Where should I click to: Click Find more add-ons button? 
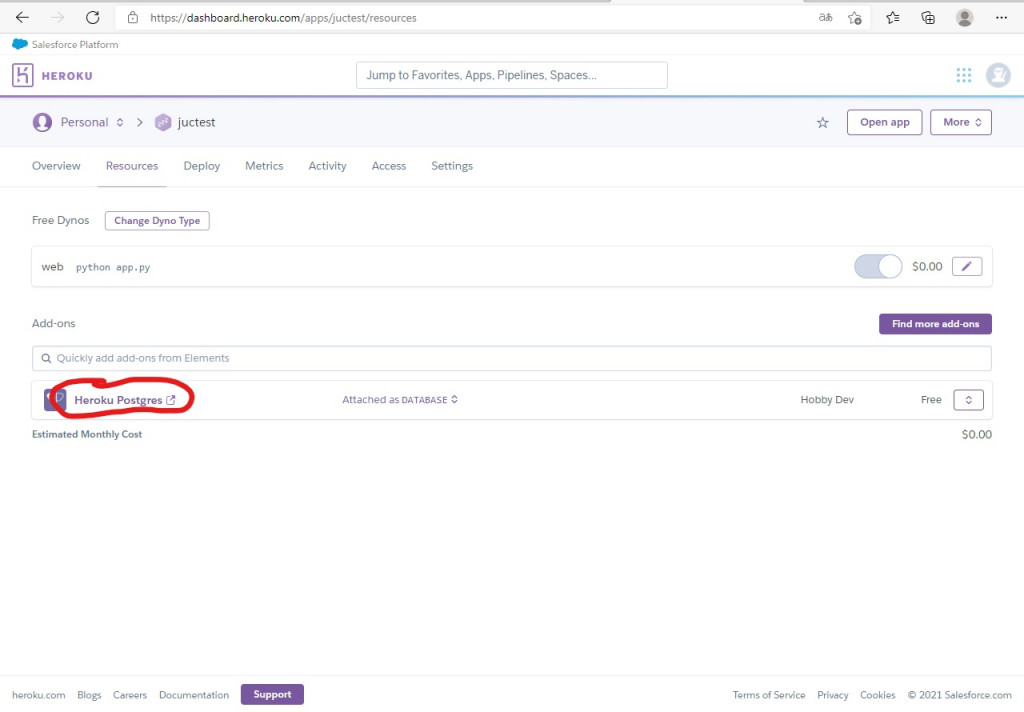[935, 323]
